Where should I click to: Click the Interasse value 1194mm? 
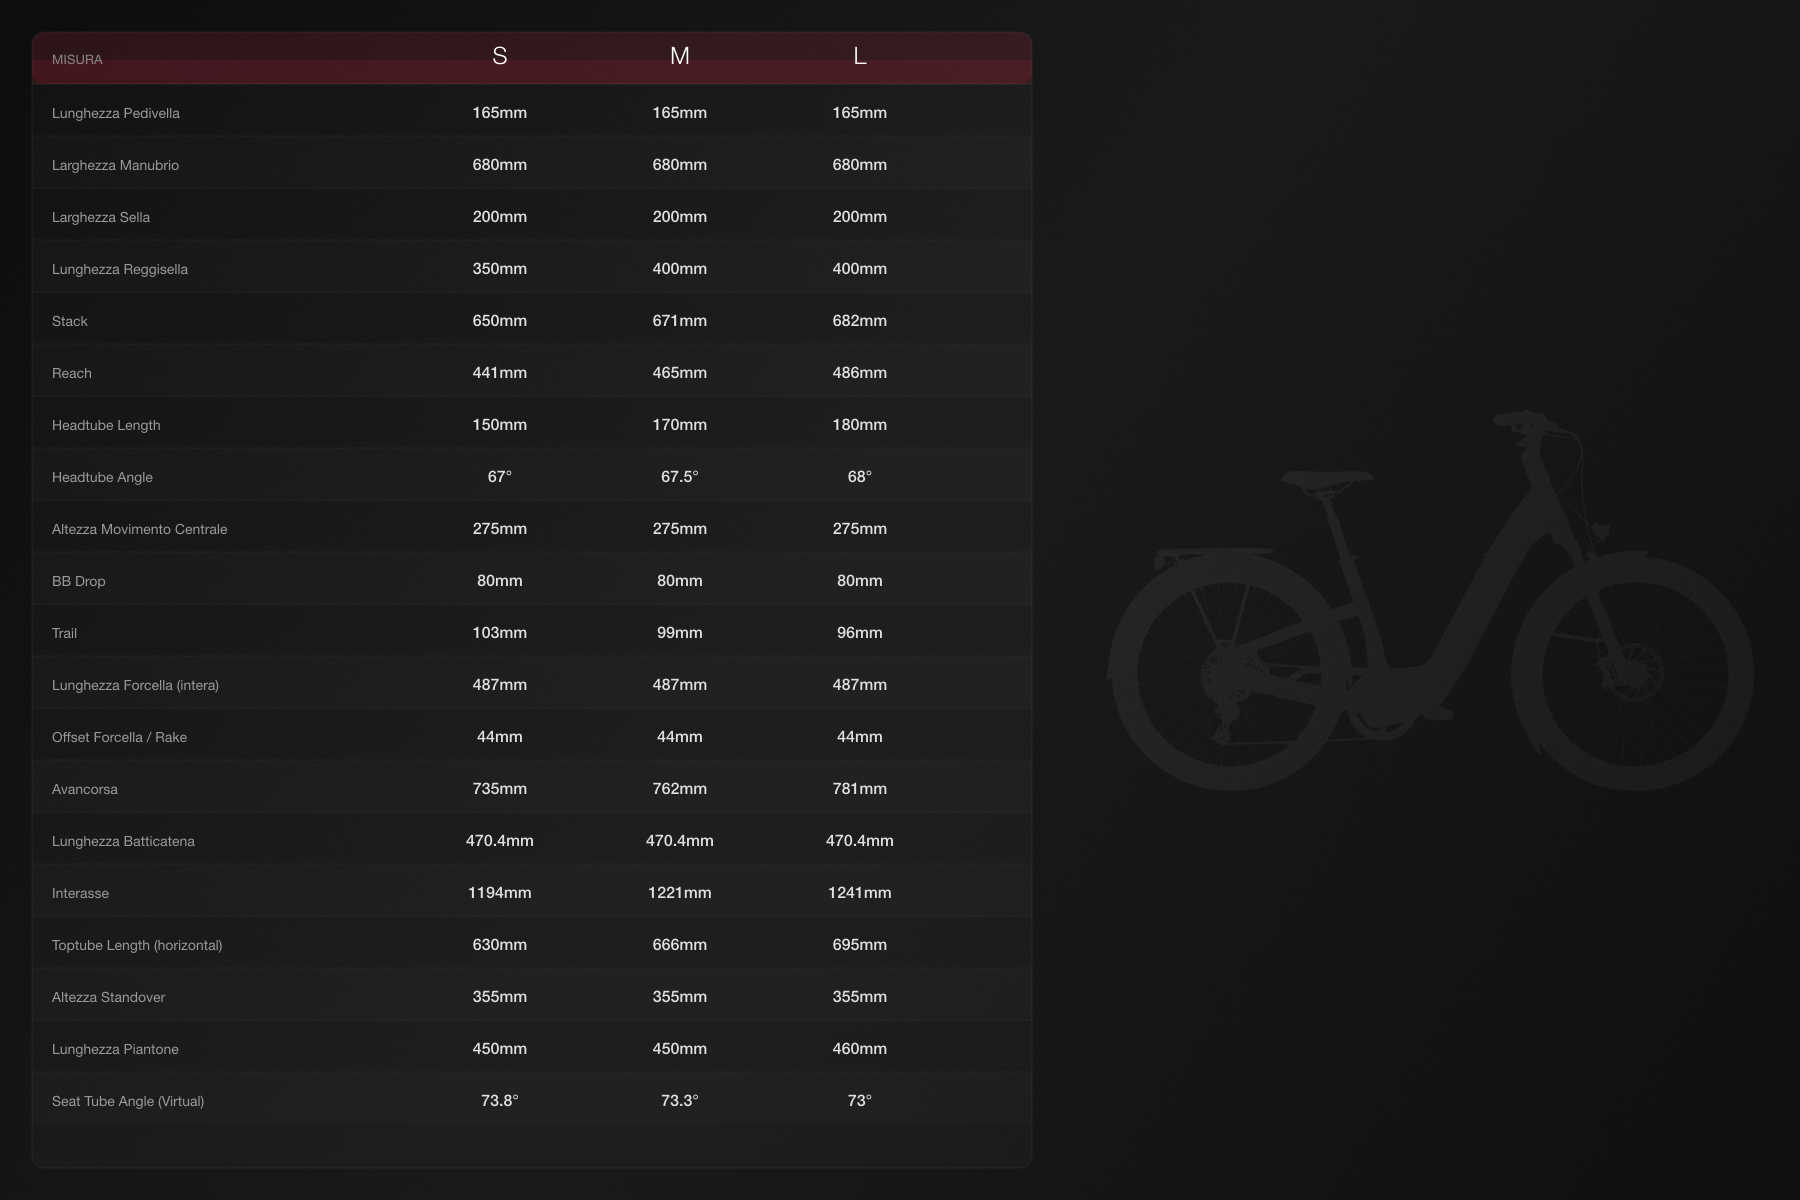pyautogui.click(x=499, y=893)
